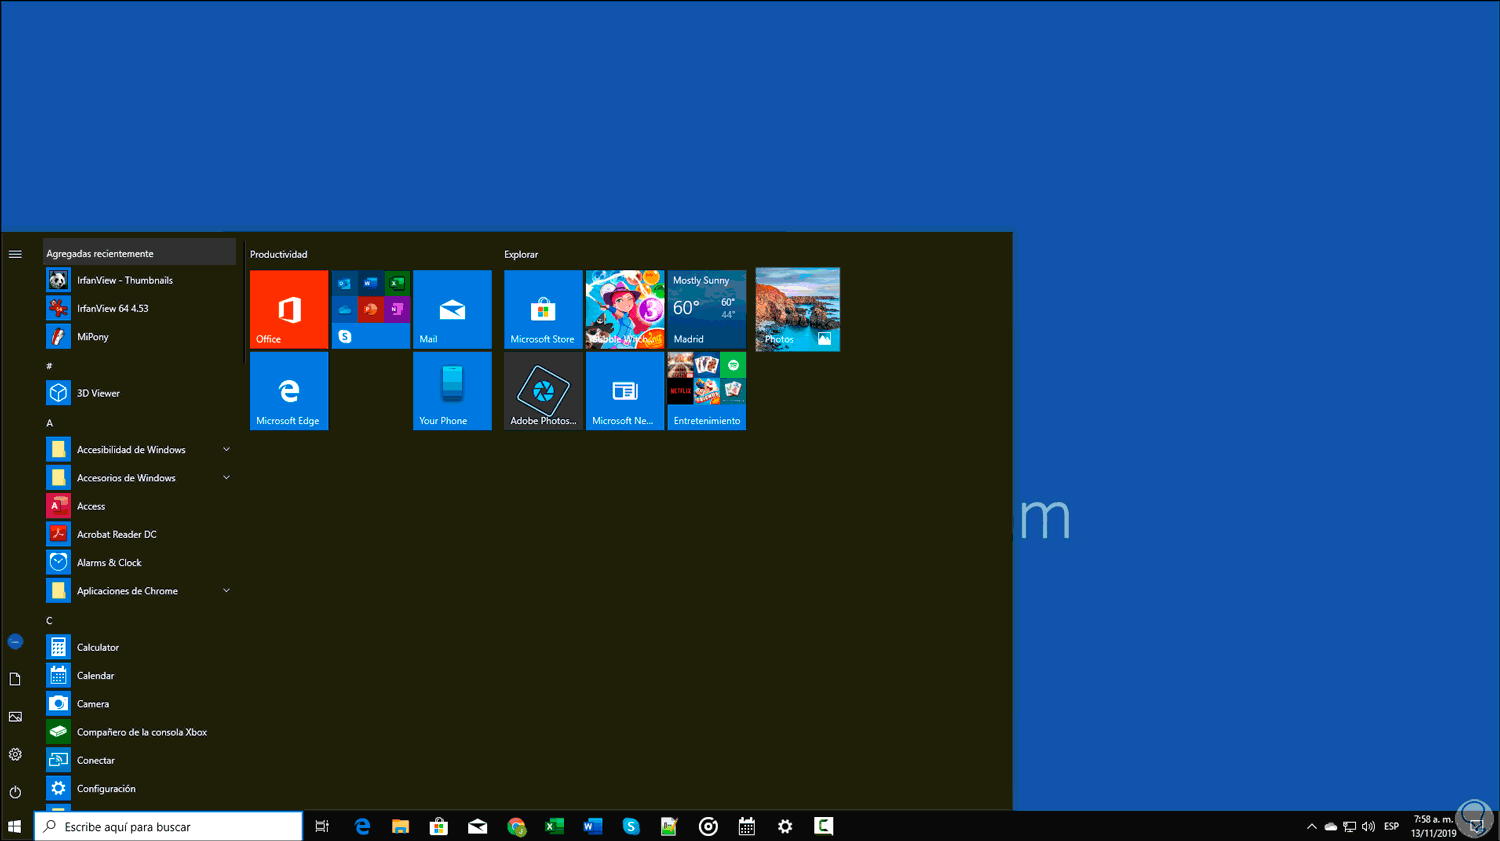
Task: Open Skype from the taskbar
Action: pyautogui.click(x=631, y=826)
